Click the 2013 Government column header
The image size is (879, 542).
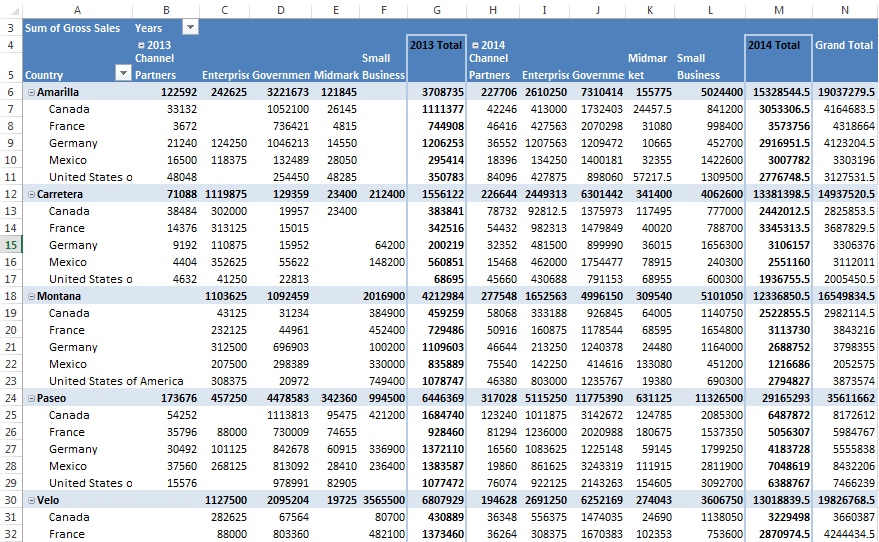pyautogui.click(x=280, y=75)
